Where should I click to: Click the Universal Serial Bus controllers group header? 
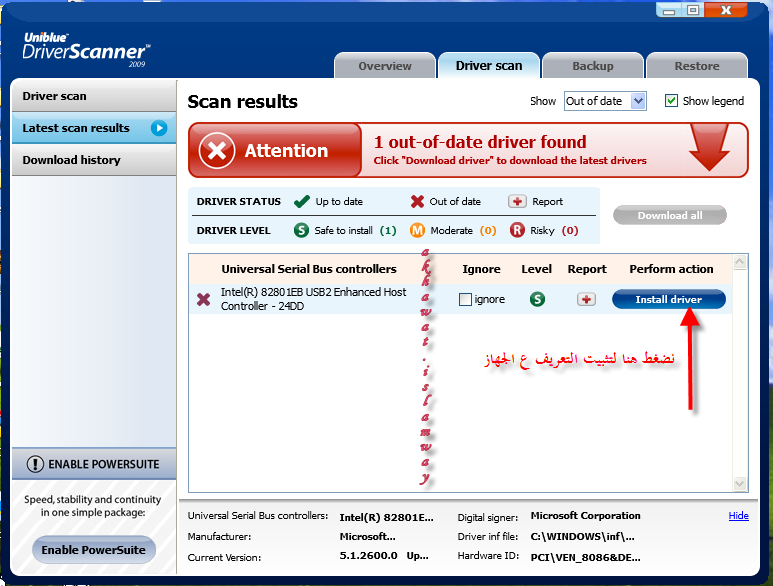pyautogui.click(x=309, y=269)
